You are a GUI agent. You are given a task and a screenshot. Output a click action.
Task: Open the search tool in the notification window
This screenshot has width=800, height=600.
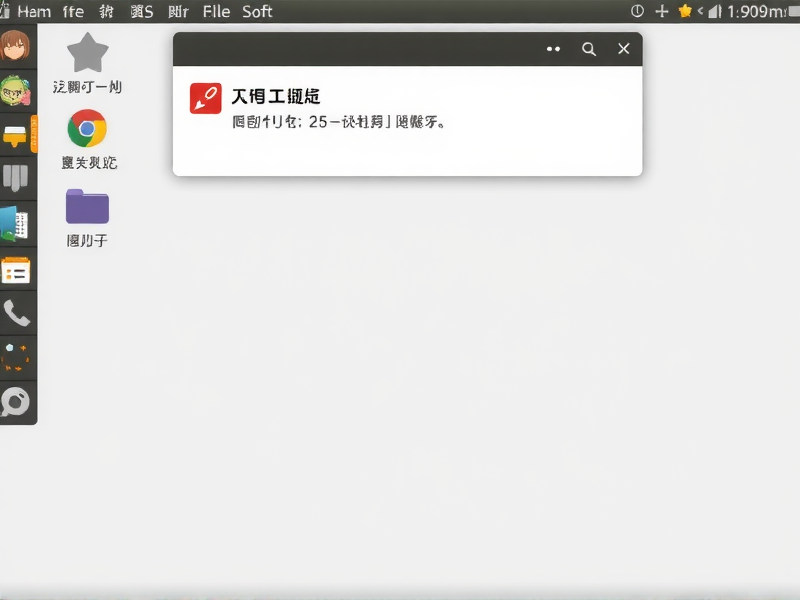pos(588,48)
